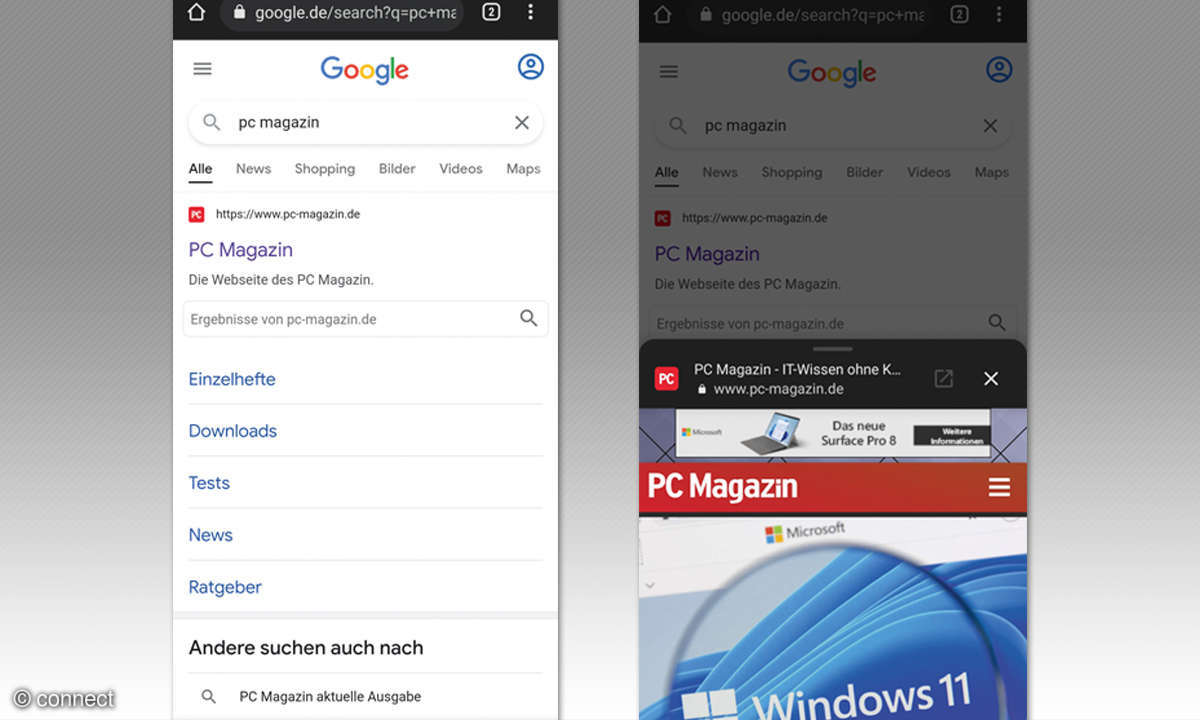Click 'Die Webseite des PC Magazin.' description in left phone
Image resolution: width=1200 pixels, height=720 pixels.
point(281,280)
